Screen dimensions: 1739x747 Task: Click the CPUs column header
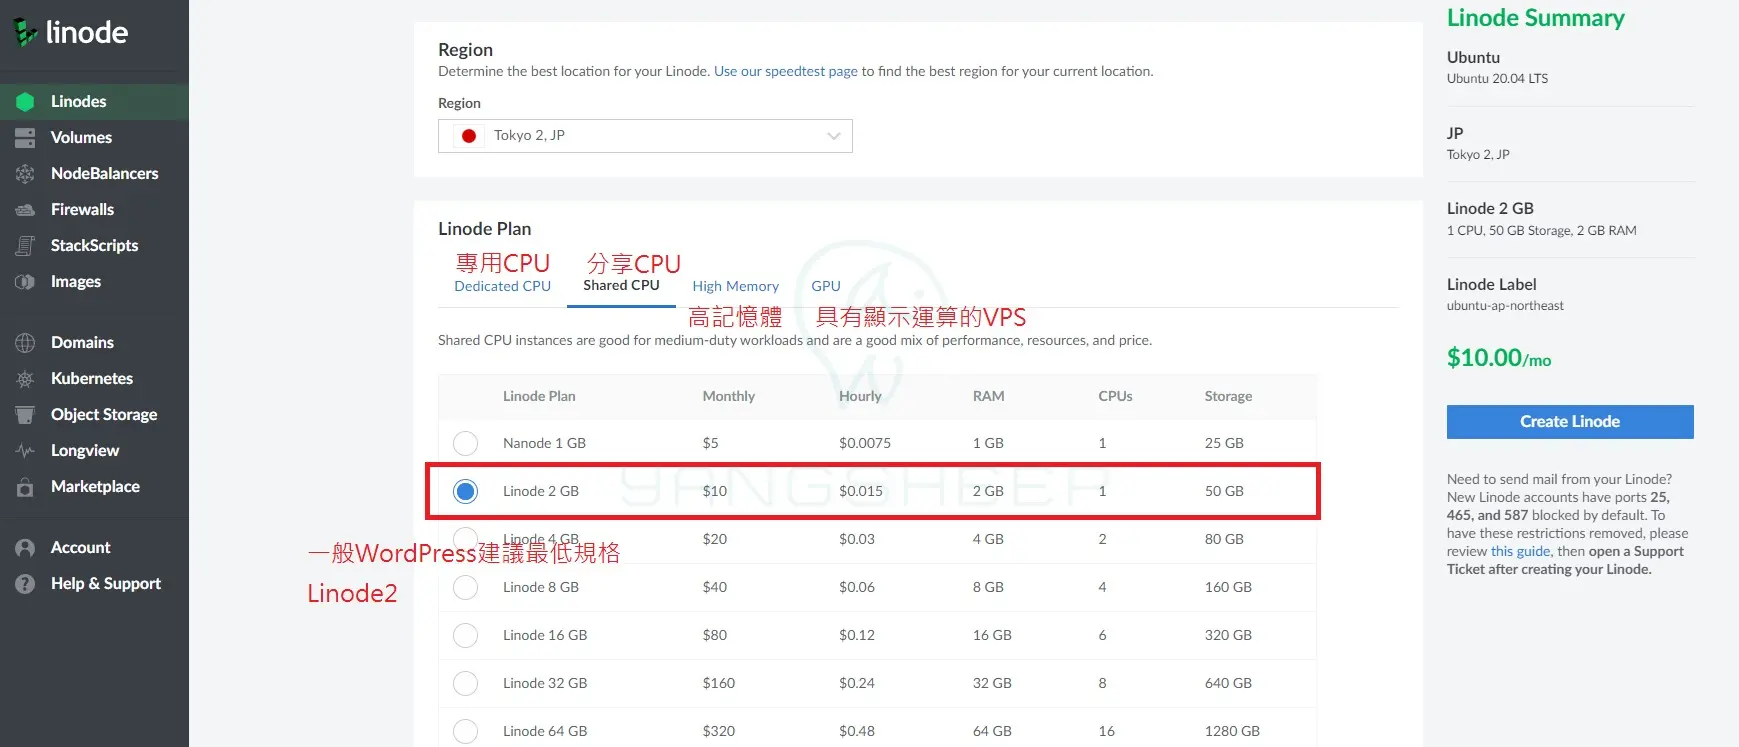1115,397
